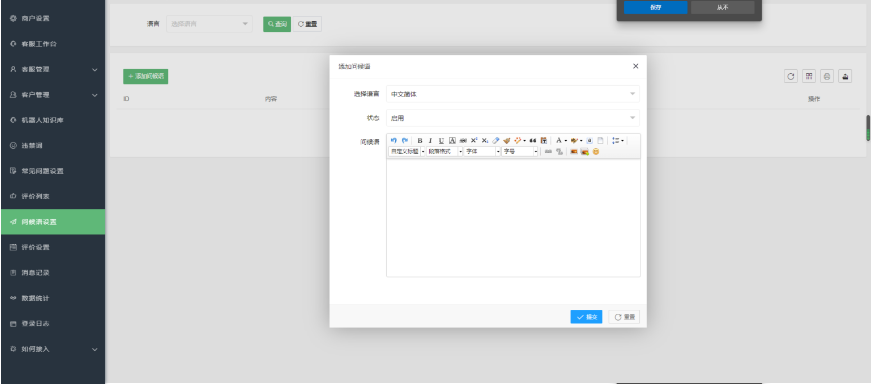This screenshot has width=877, height=384.
Task: Click 重置 next to the 查询 button
Action: click(307, 24)
